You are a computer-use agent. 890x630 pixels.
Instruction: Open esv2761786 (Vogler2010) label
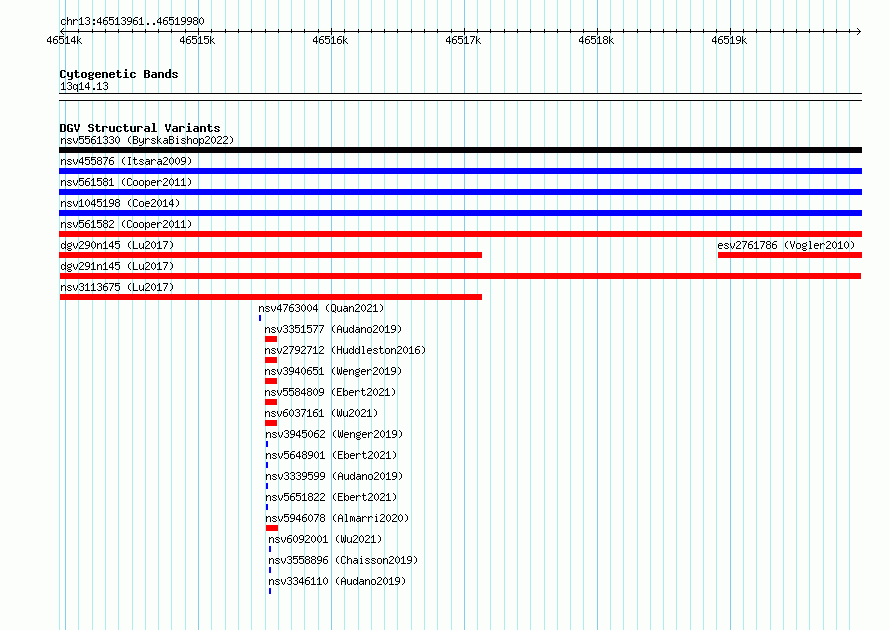(x=786, y=245)
